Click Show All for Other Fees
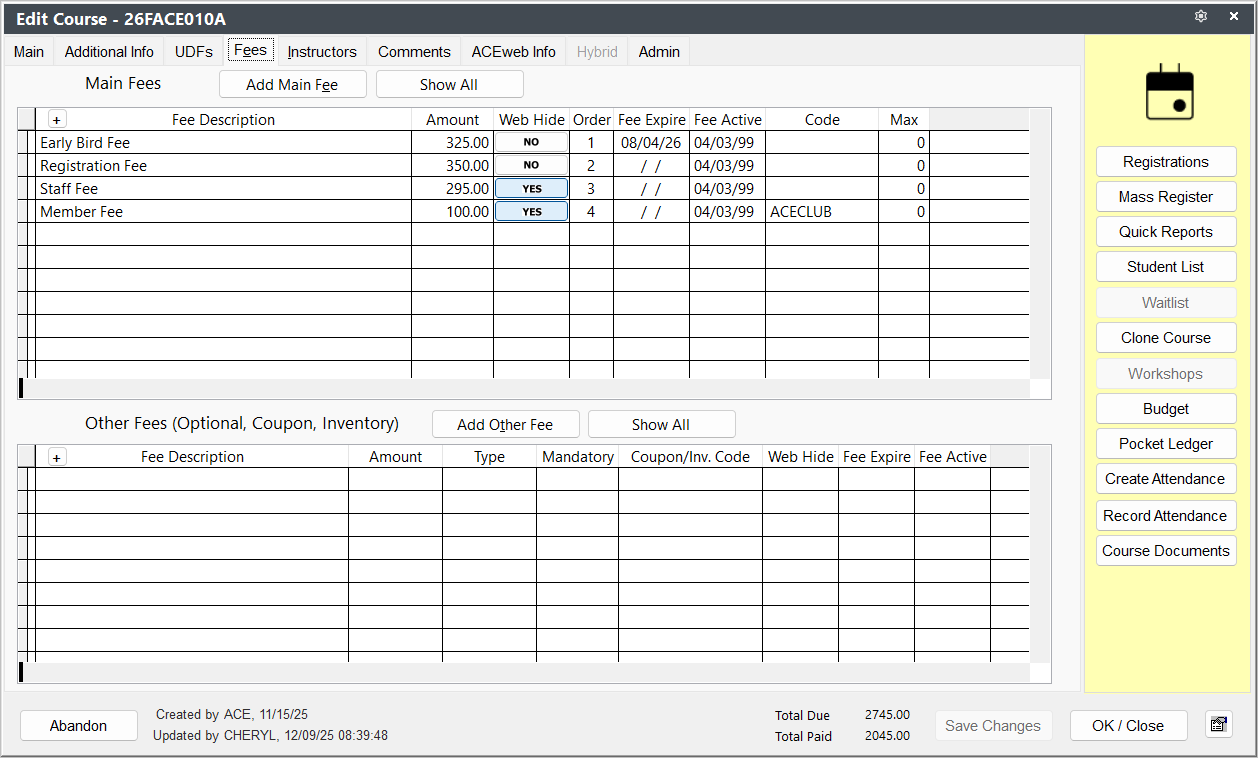 pos(661,424)
